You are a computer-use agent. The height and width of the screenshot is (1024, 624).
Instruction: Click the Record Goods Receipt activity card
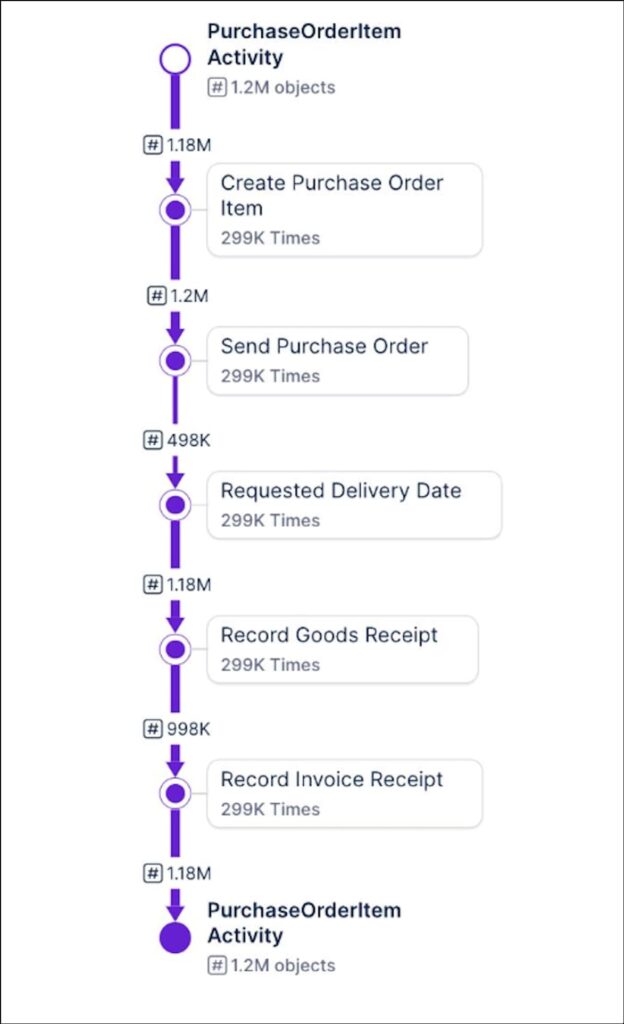342,649
